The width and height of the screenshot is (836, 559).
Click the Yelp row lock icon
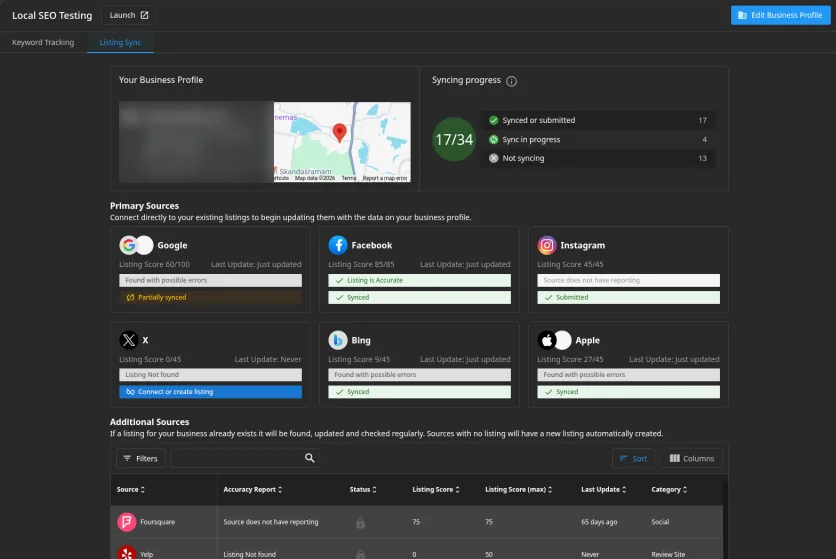click(360, 554)
